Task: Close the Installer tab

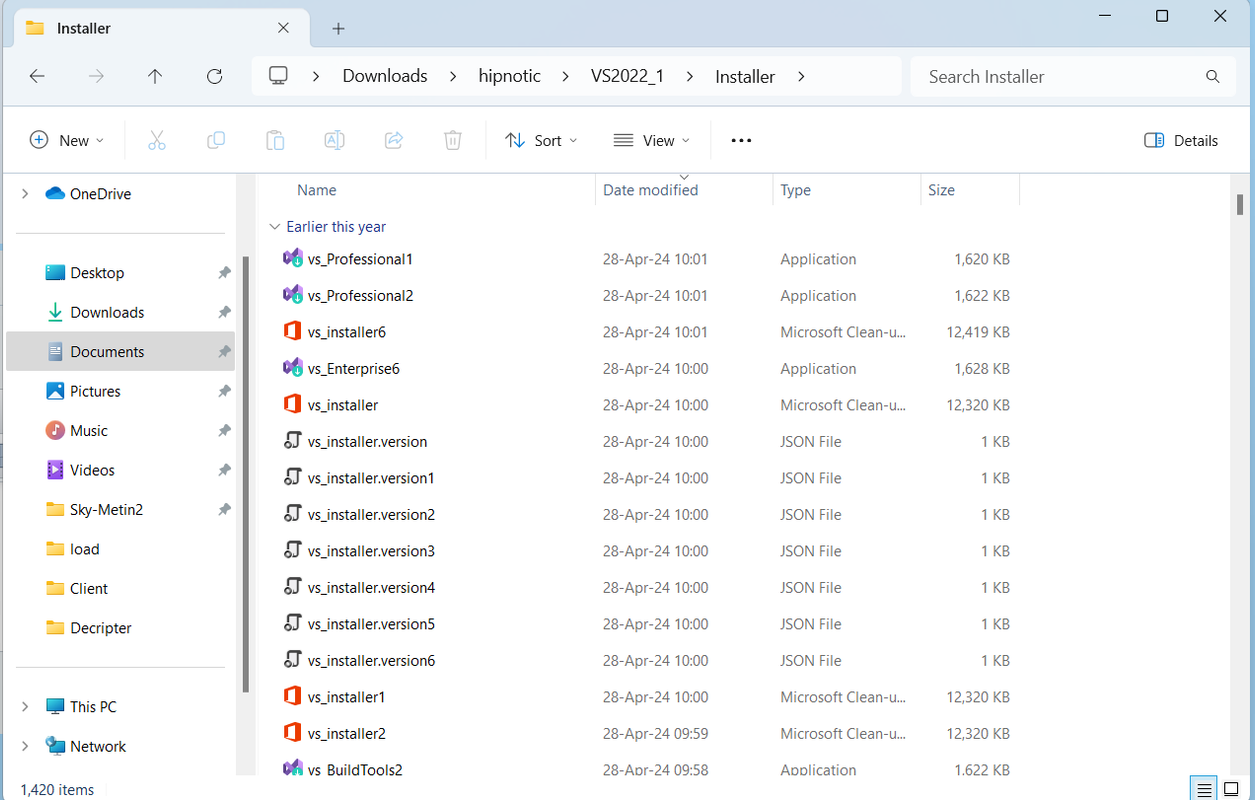Action: [284, 28]
